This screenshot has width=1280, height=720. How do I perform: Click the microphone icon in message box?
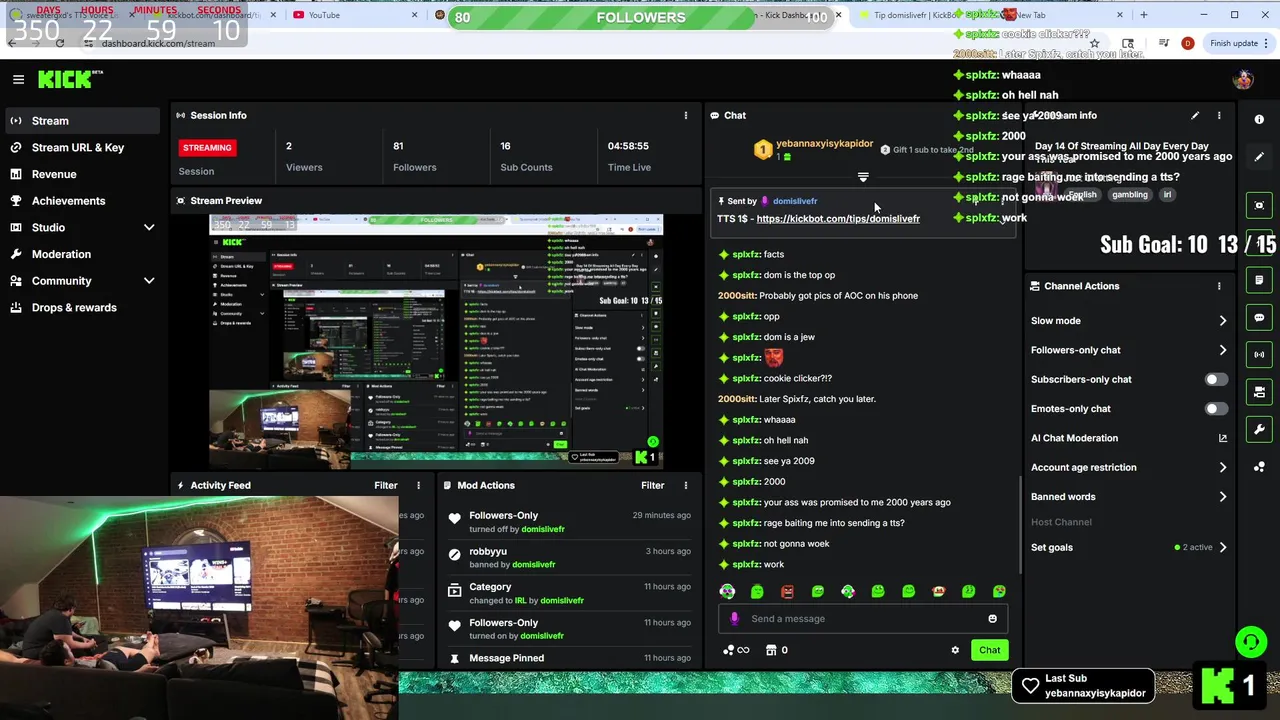coord(734,618)
